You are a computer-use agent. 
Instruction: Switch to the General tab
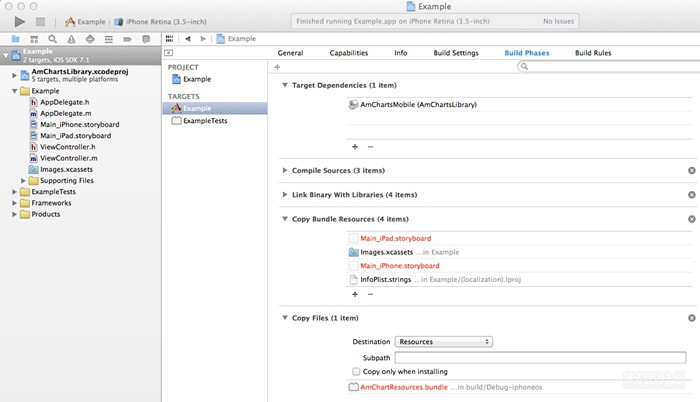pyautogui.click(x=290, y=53)
